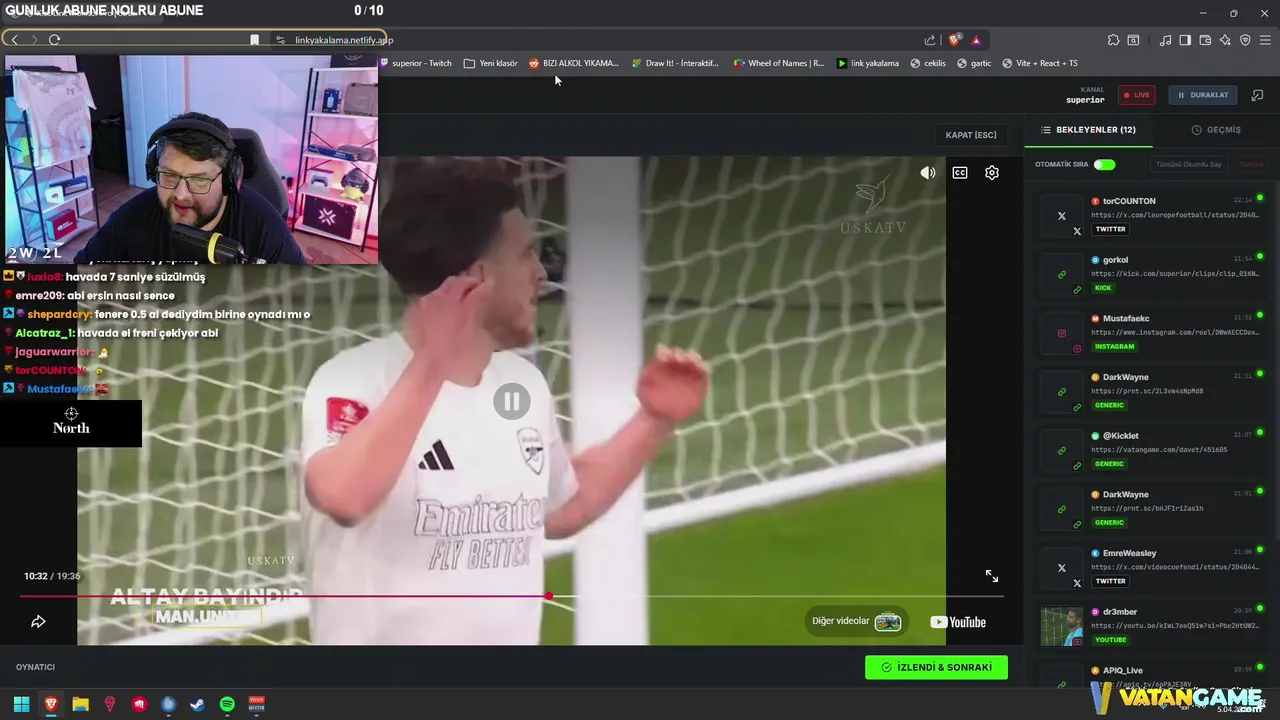Open 'gartic' bookmark

tap(974, 63)
